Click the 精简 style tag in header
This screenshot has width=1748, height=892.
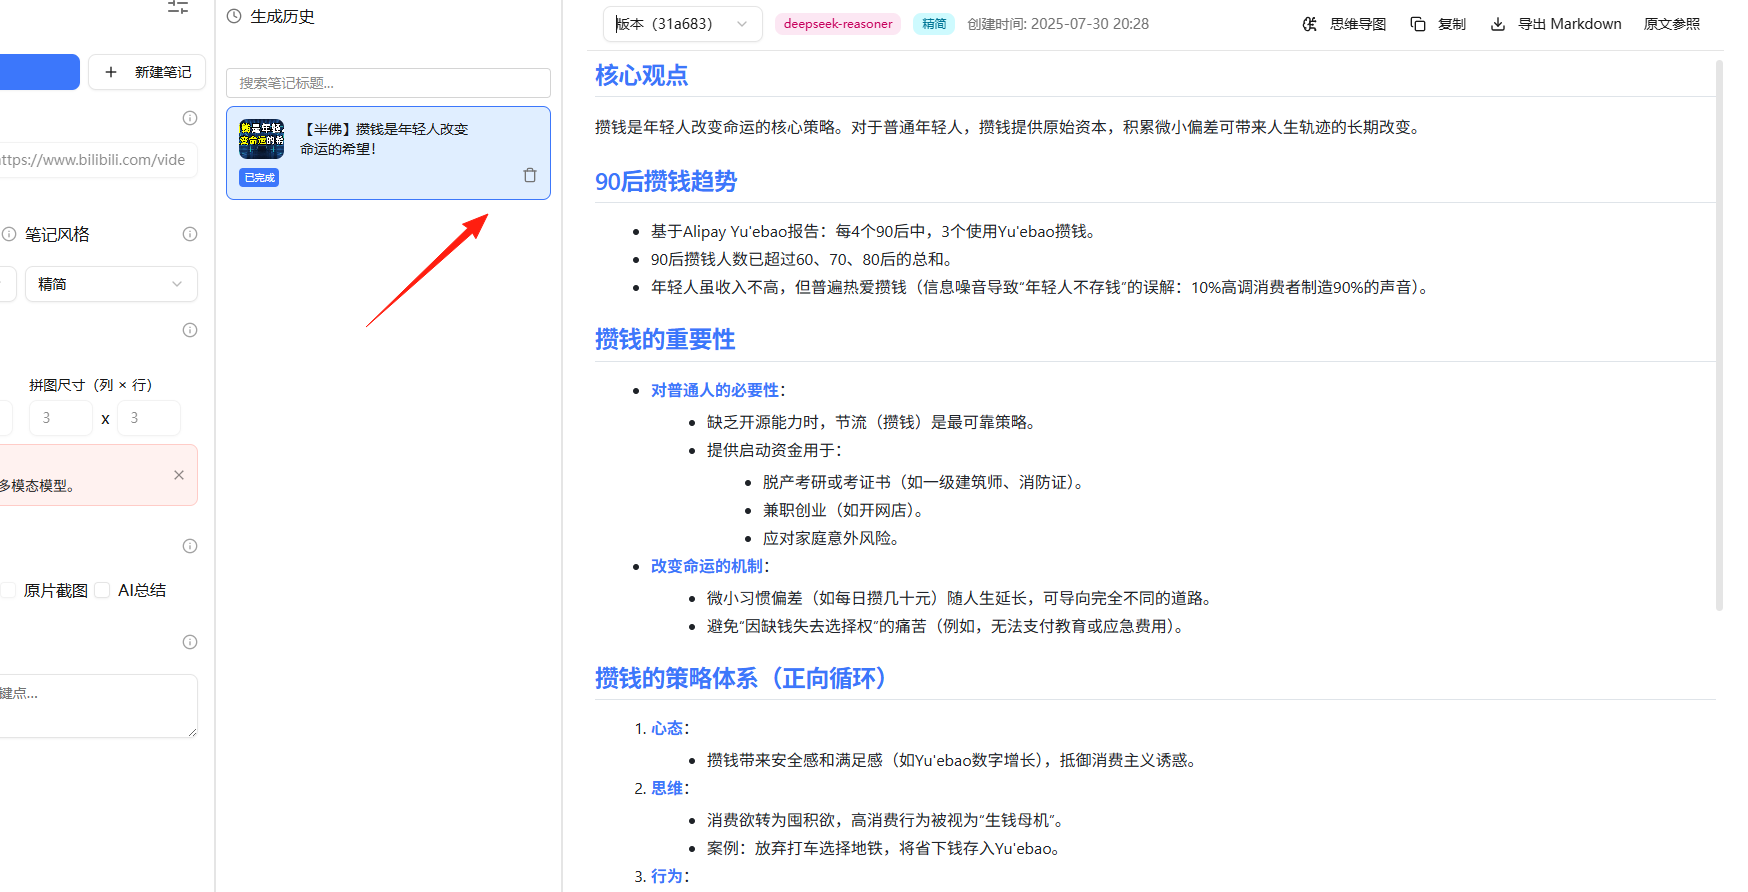point(934,24)
